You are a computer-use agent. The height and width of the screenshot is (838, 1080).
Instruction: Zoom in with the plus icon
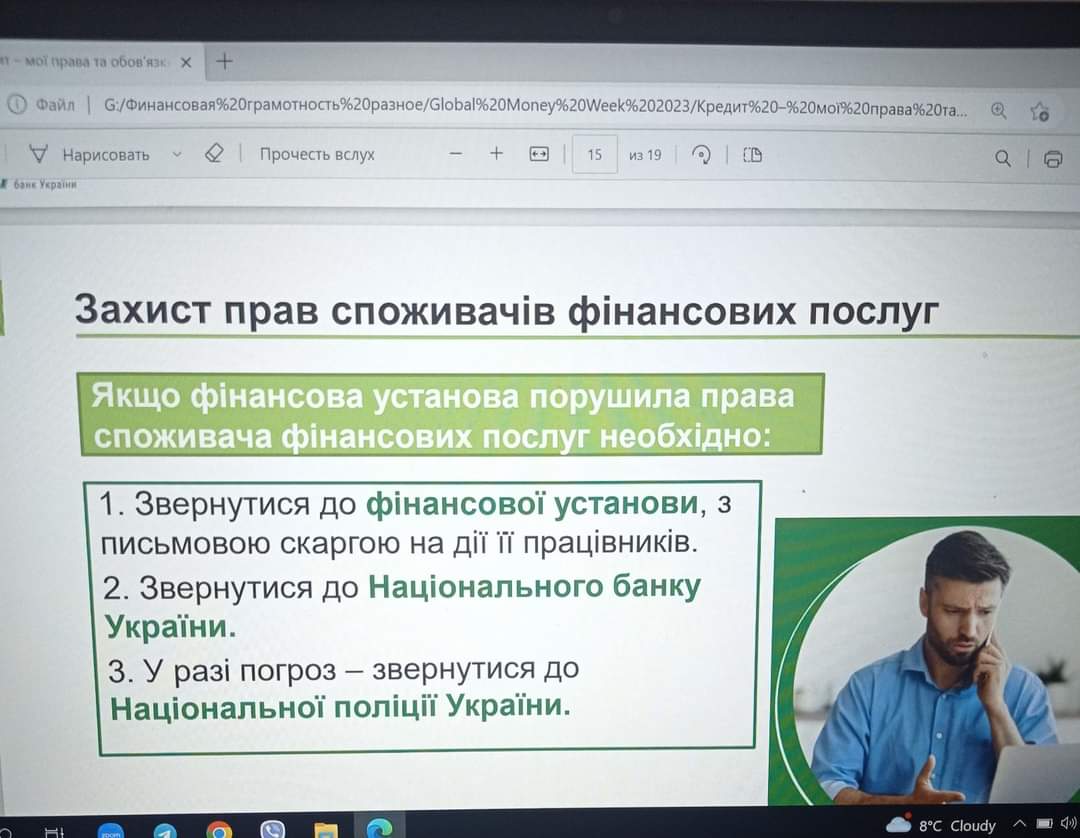(496, 153)
